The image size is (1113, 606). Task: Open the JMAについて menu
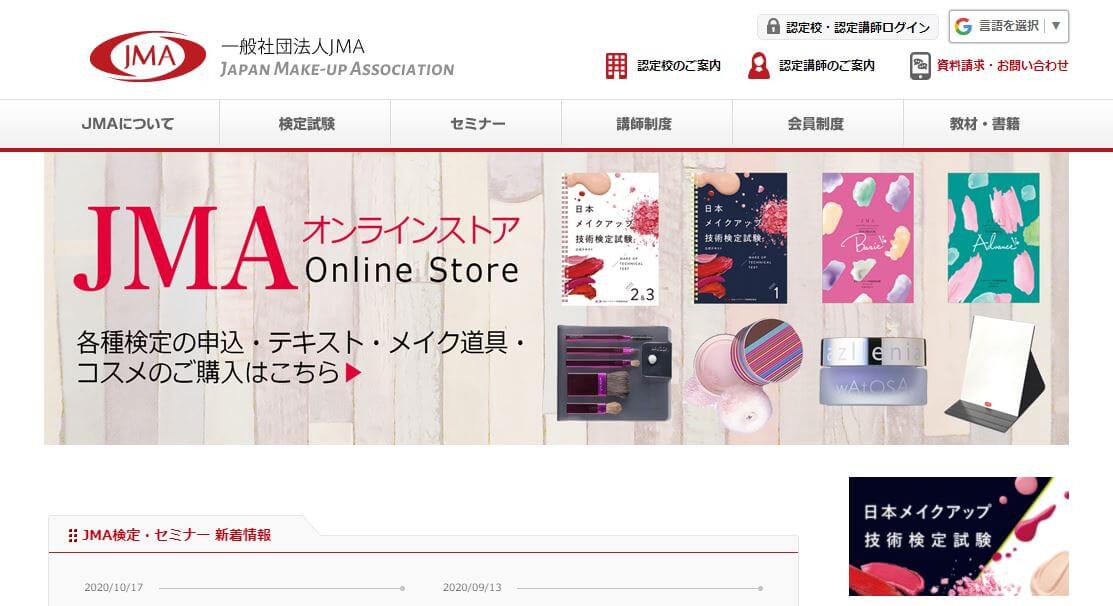128,124
